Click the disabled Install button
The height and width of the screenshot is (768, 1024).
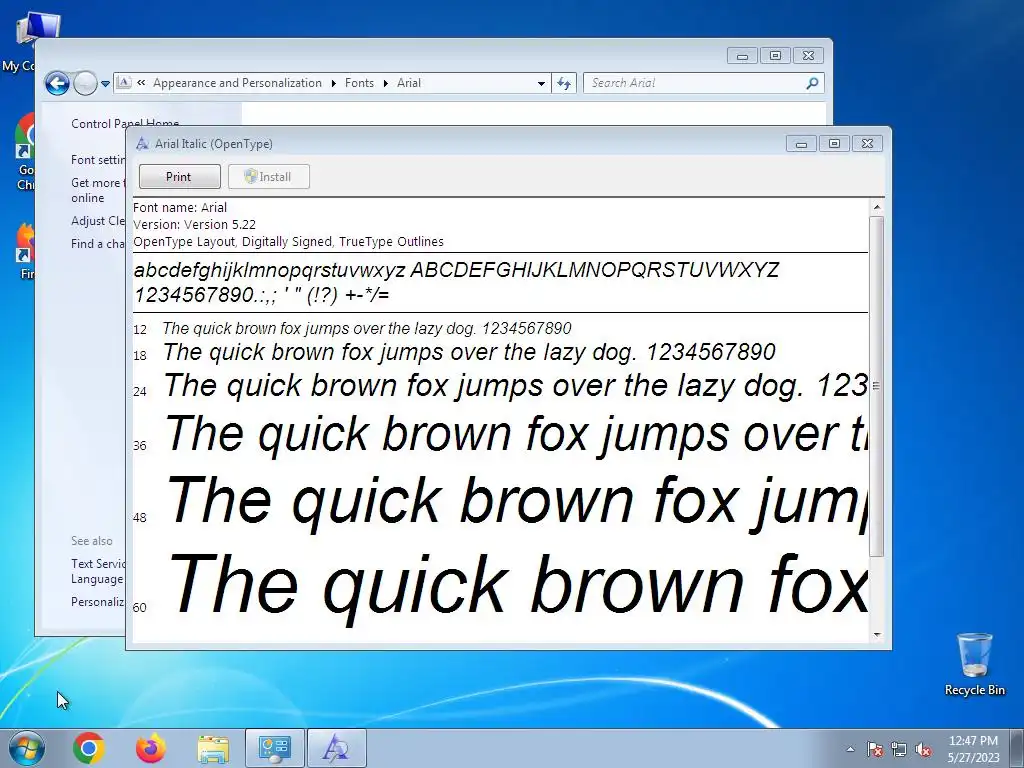268,176
